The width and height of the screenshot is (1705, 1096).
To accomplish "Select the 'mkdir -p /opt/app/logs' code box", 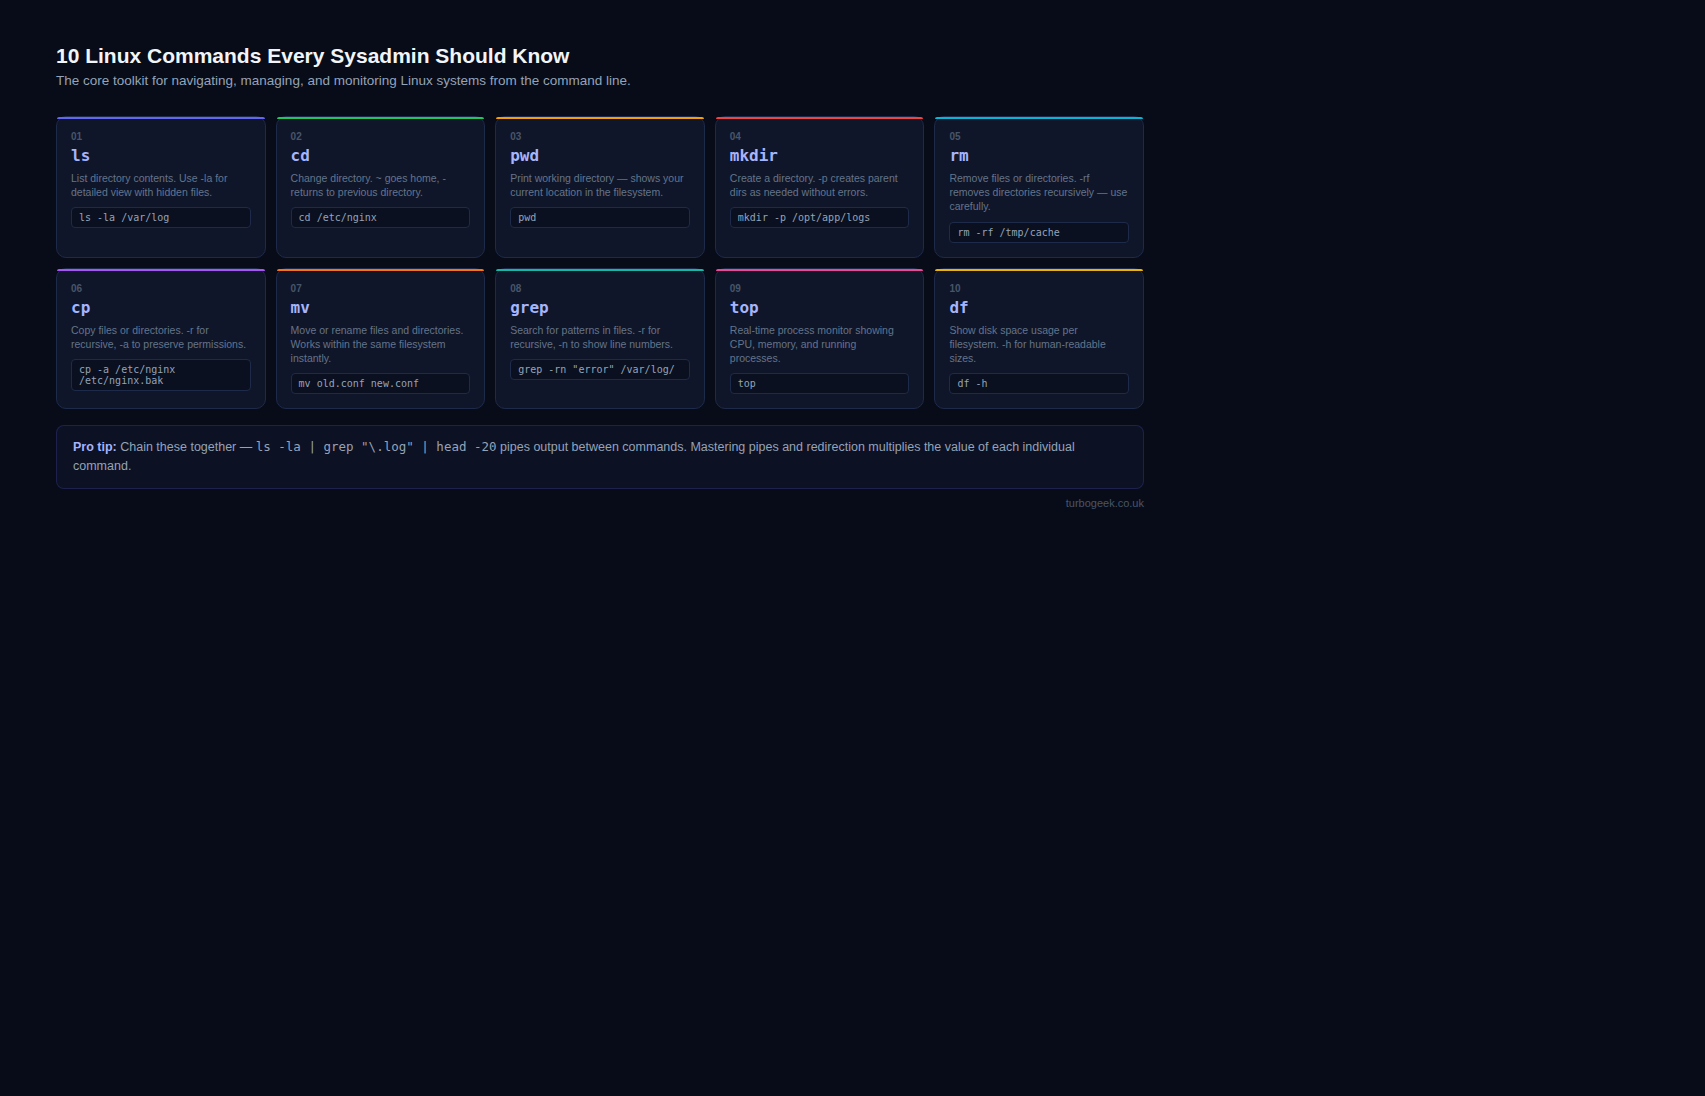I will coord(818,218).
